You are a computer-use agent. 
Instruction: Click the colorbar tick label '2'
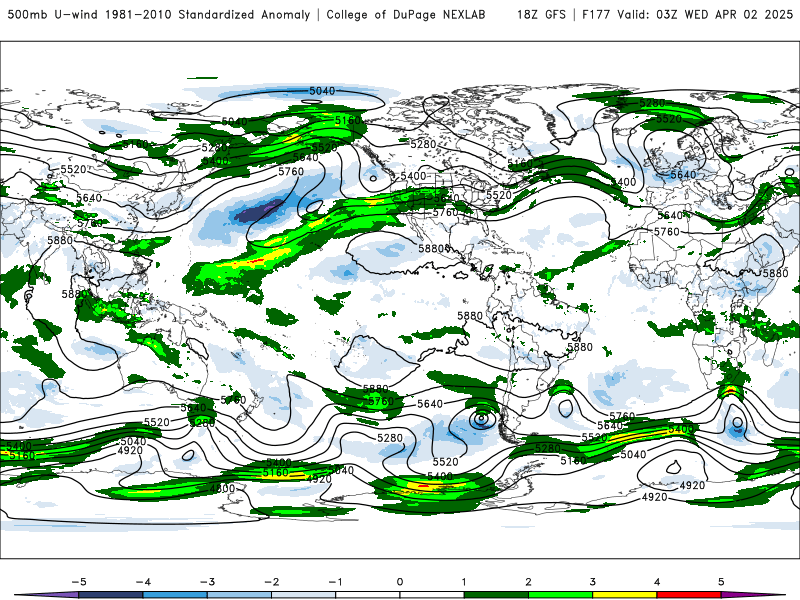tap(528, 582)
